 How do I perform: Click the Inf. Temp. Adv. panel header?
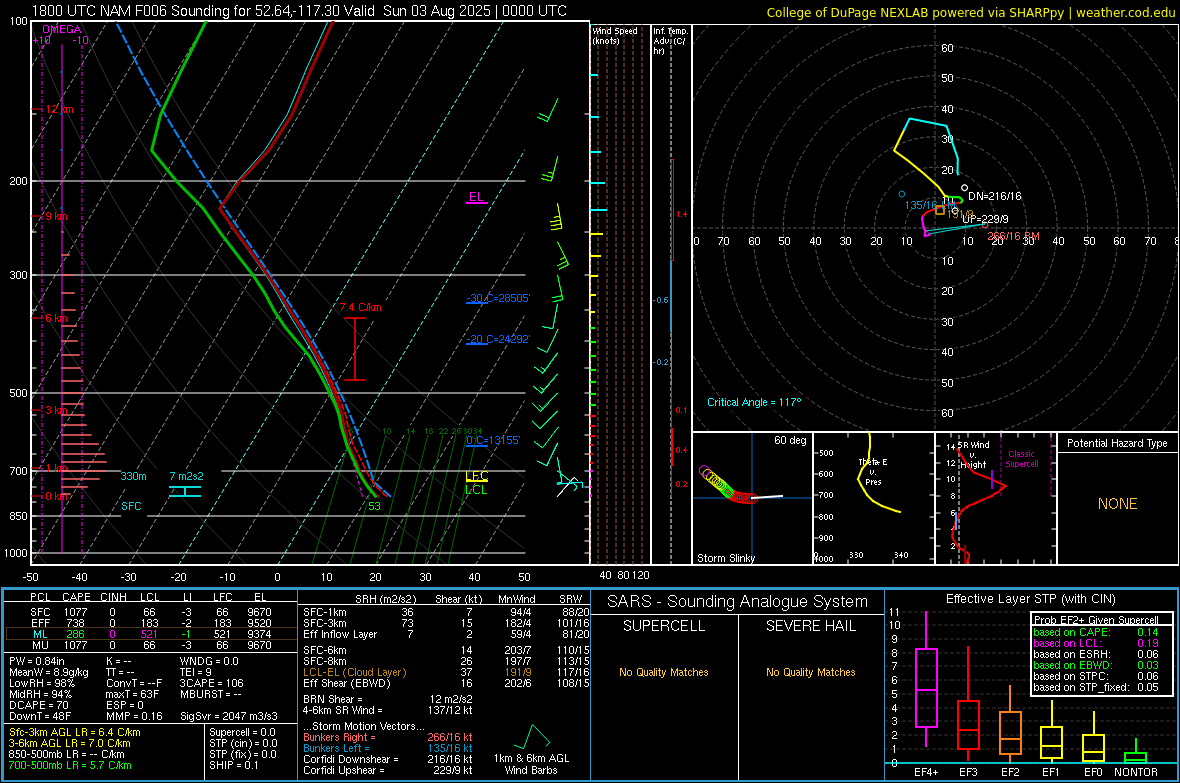coord(670,41)
